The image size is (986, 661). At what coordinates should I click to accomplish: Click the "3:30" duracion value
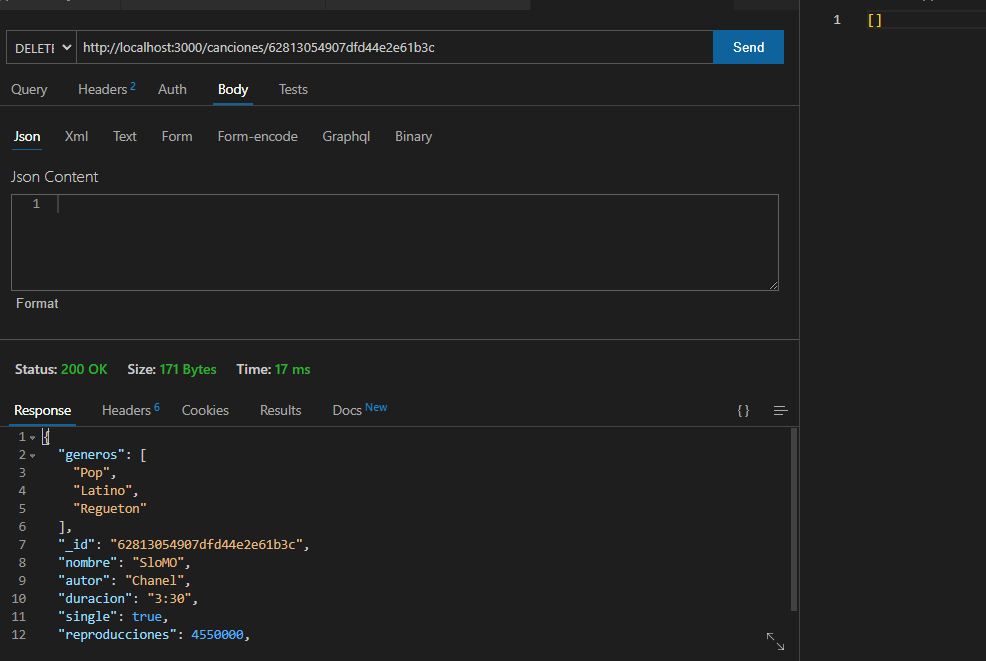coord(169,599)
